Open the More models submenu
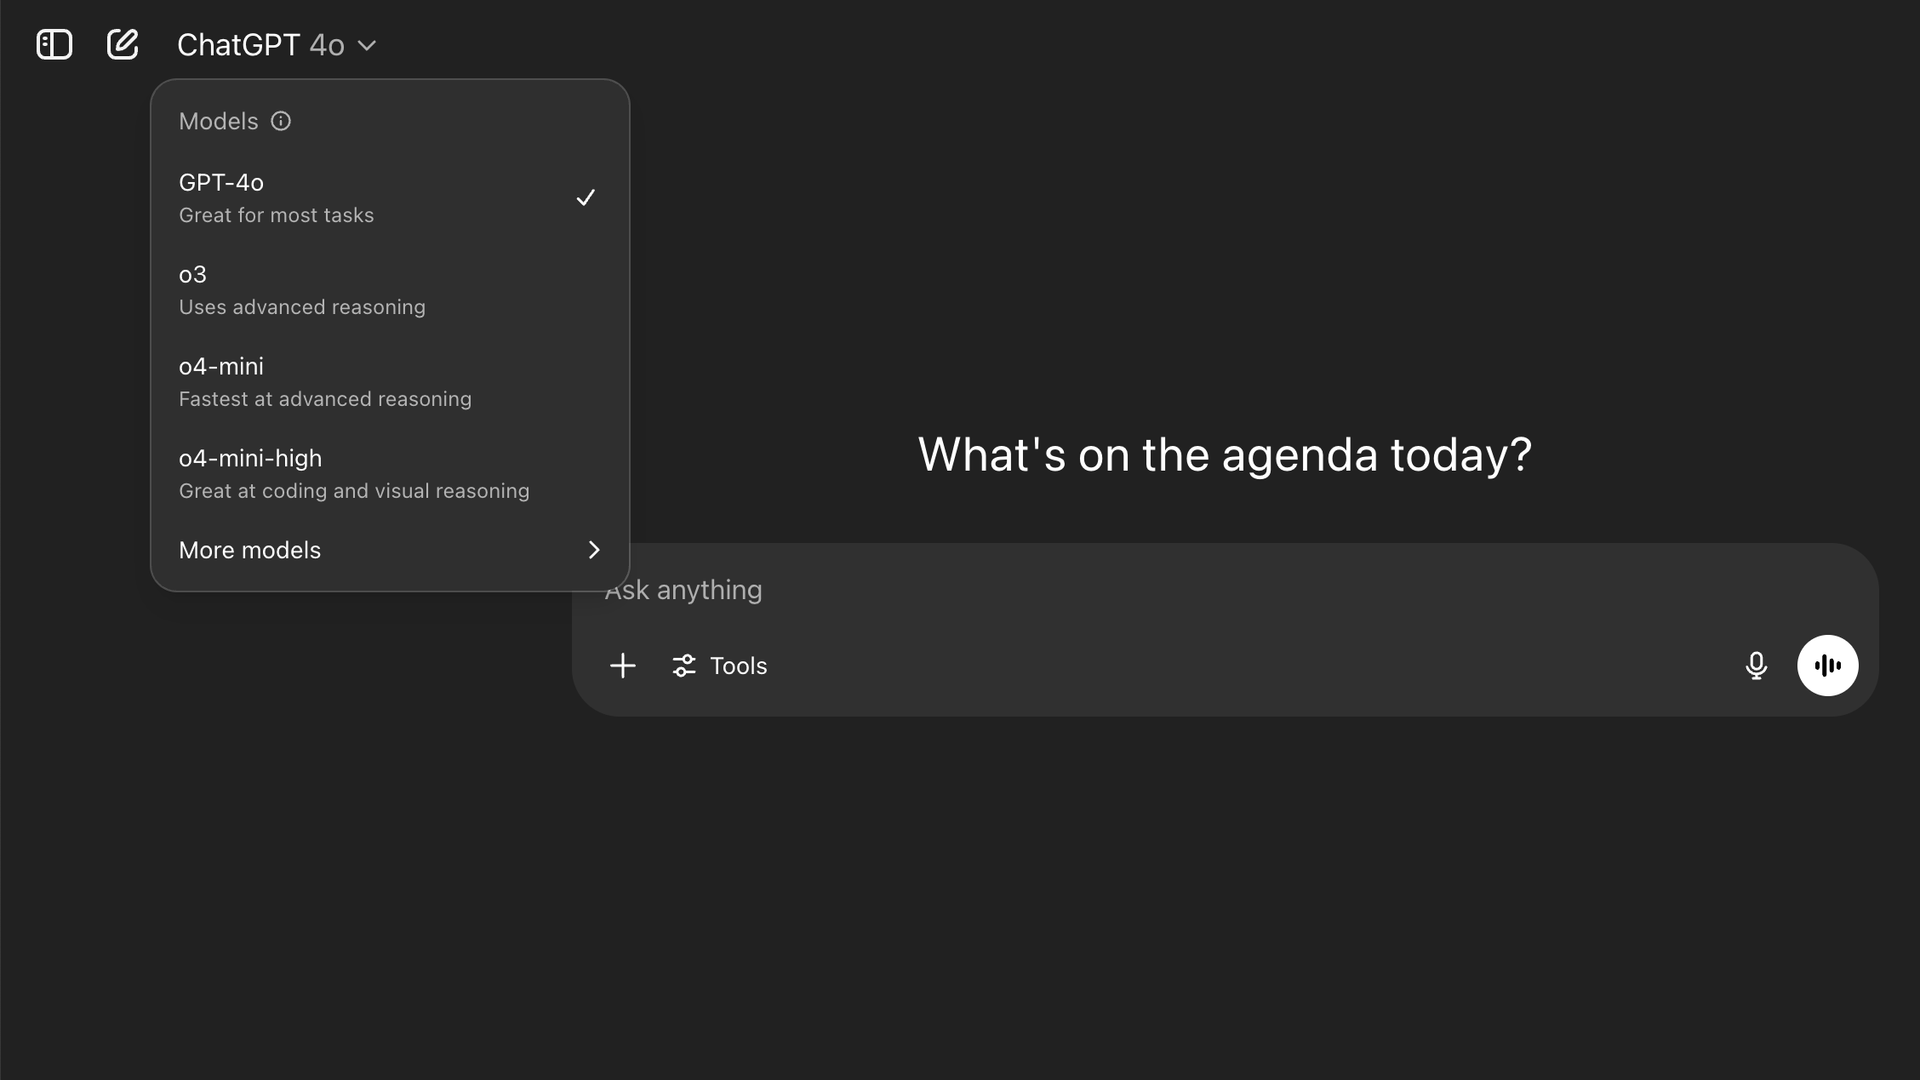The height and width of the screenshot is (1080, 1920). pyautogui.click(x=250, y=550)
